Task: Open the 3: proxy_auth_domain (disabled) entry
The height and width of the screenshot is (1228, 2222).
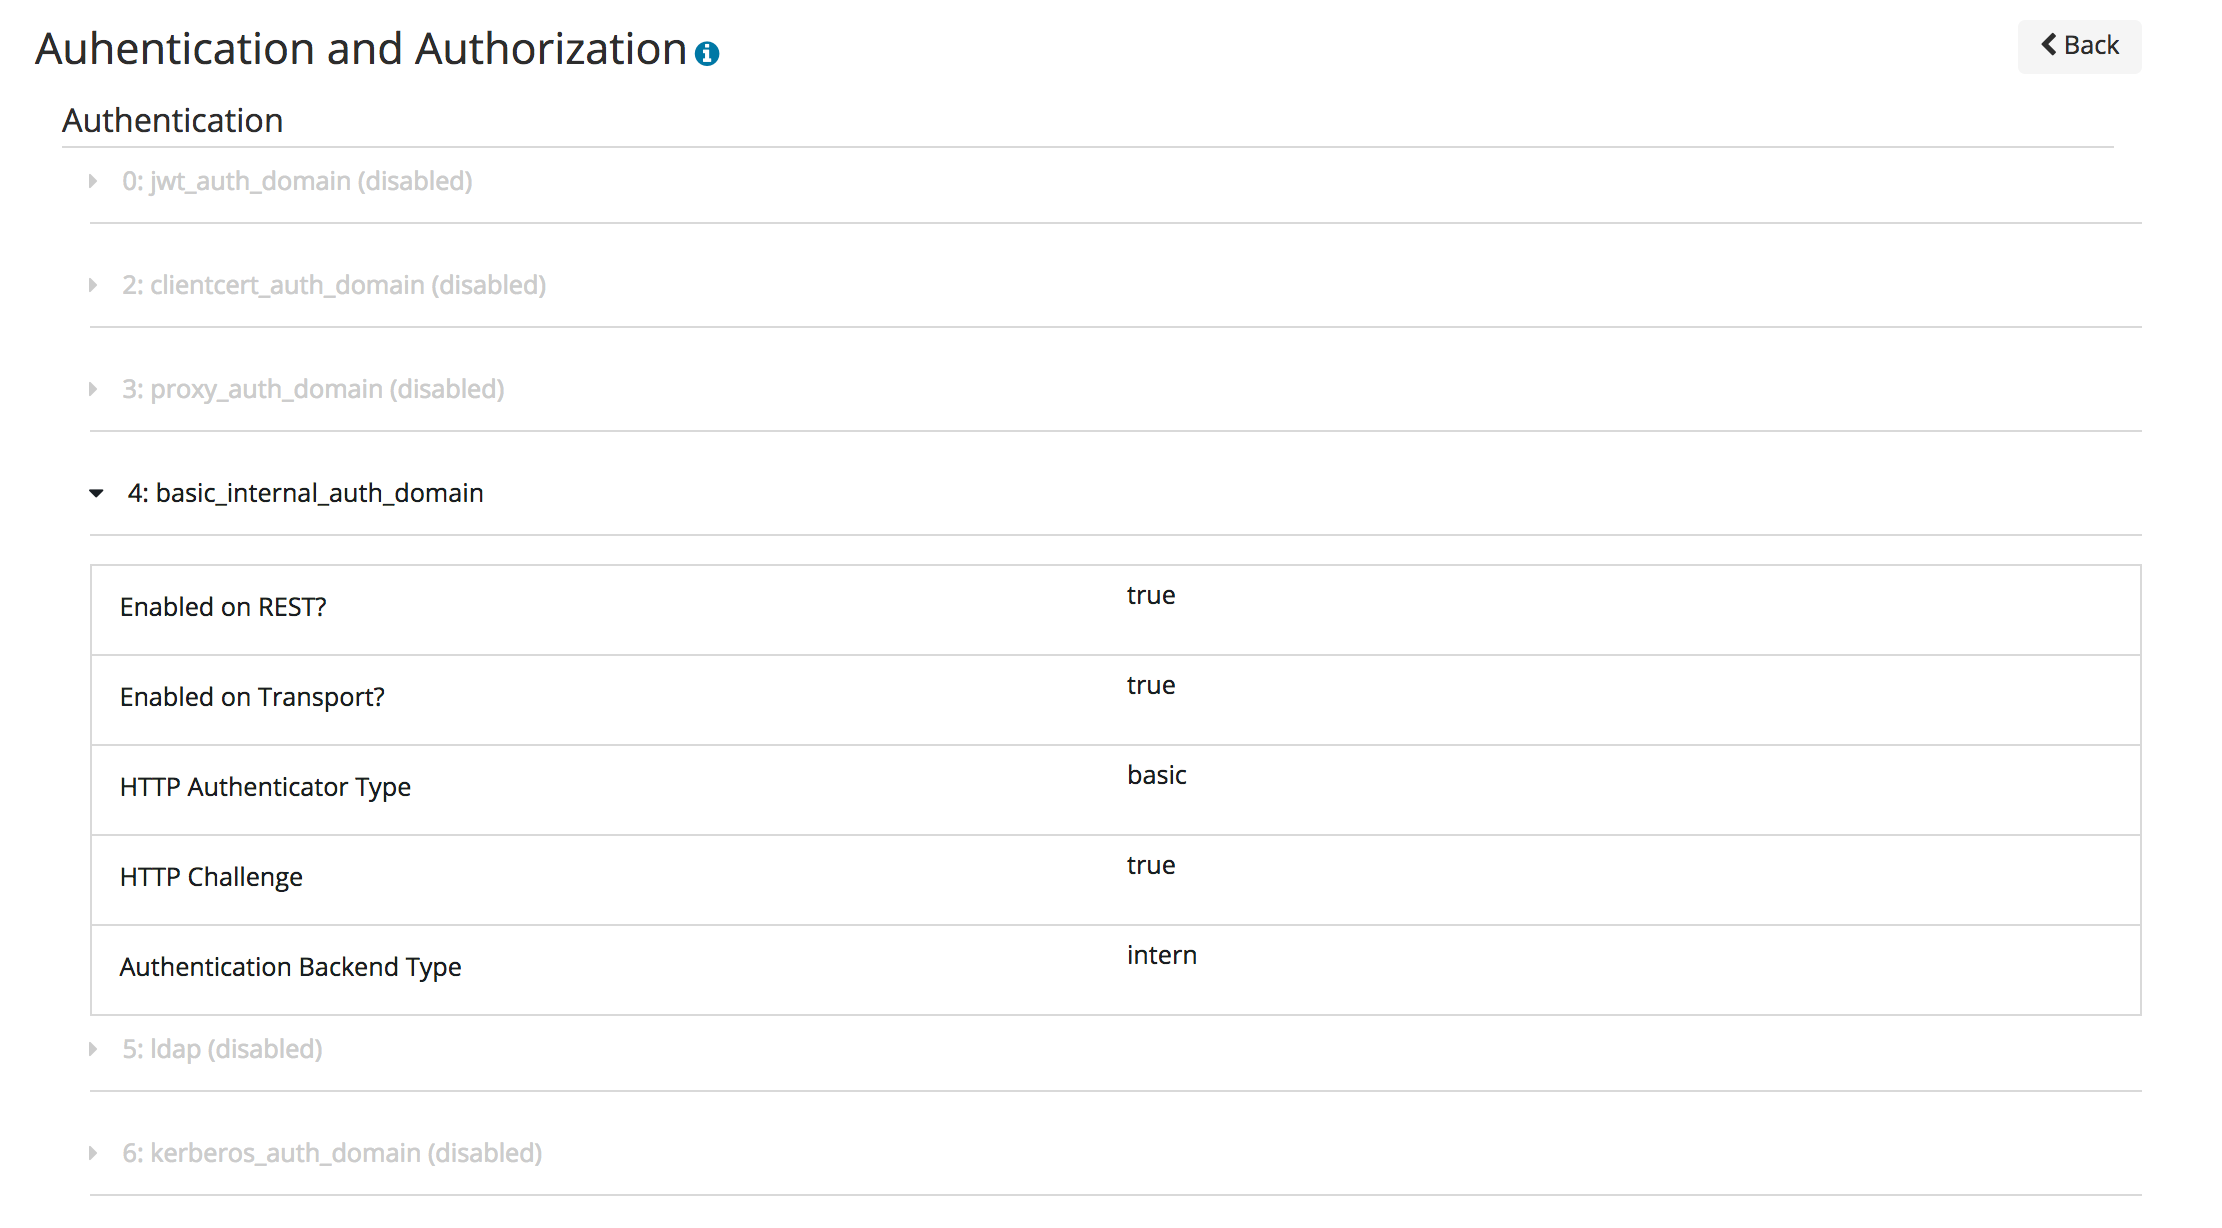Action: point(313,389)
